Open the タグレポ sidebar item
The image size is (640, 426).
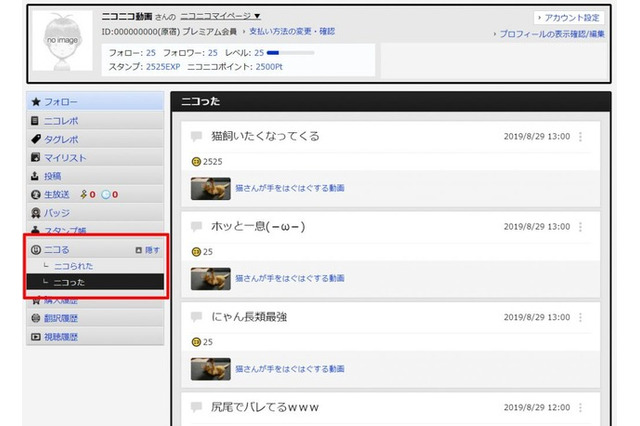pyautogui.click(x=95, y=139)
